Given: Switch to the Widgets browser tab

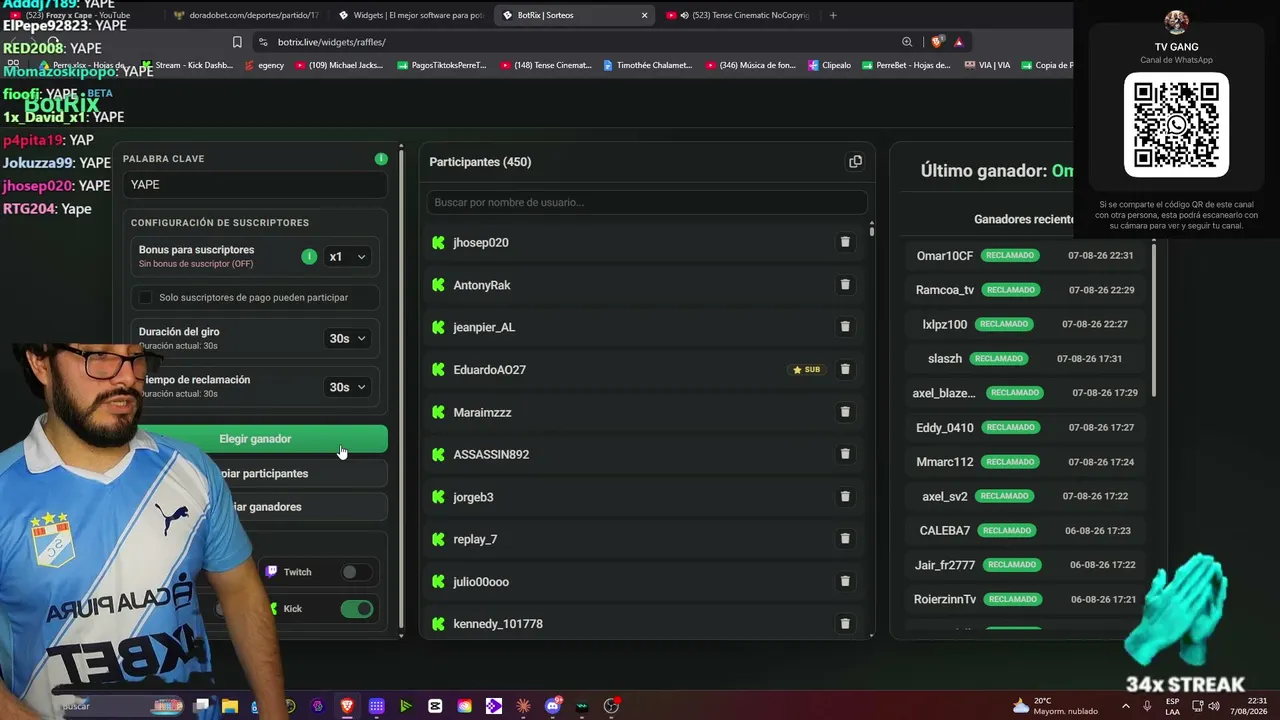Looking at the screenshot, I should [x=410, y=15].
